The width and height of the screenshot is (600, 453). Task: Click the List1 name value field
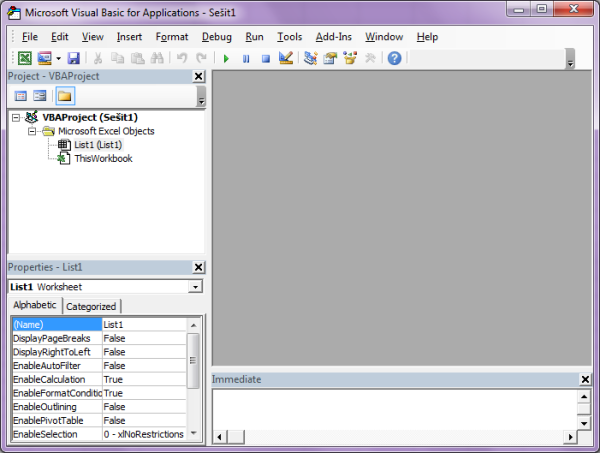tap(144, 324)
